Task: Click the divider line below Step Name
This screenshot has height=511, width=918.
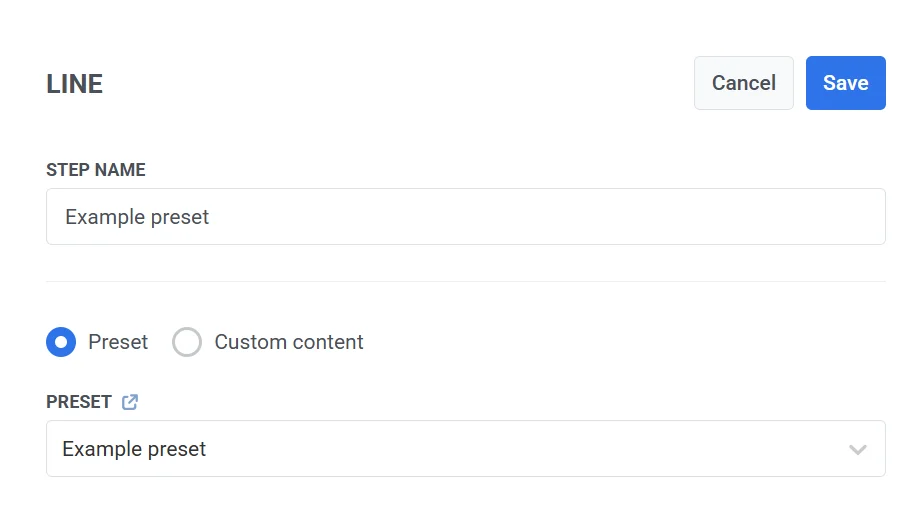Action: [x=465, y=282]
